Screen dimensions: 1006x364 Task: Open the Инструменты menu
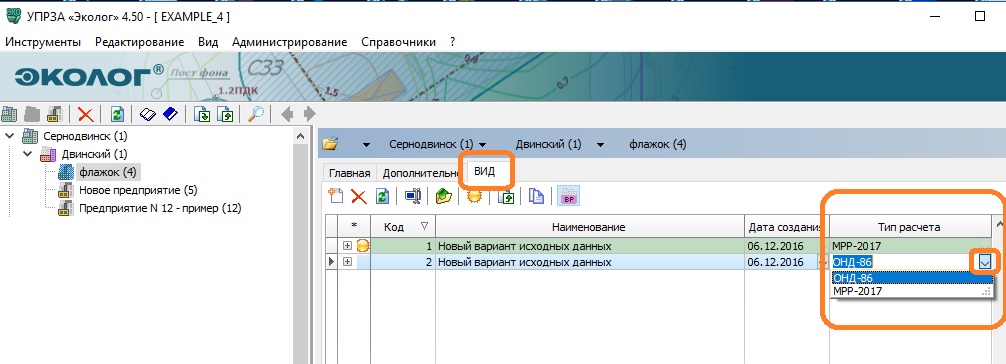click(43, 42)
